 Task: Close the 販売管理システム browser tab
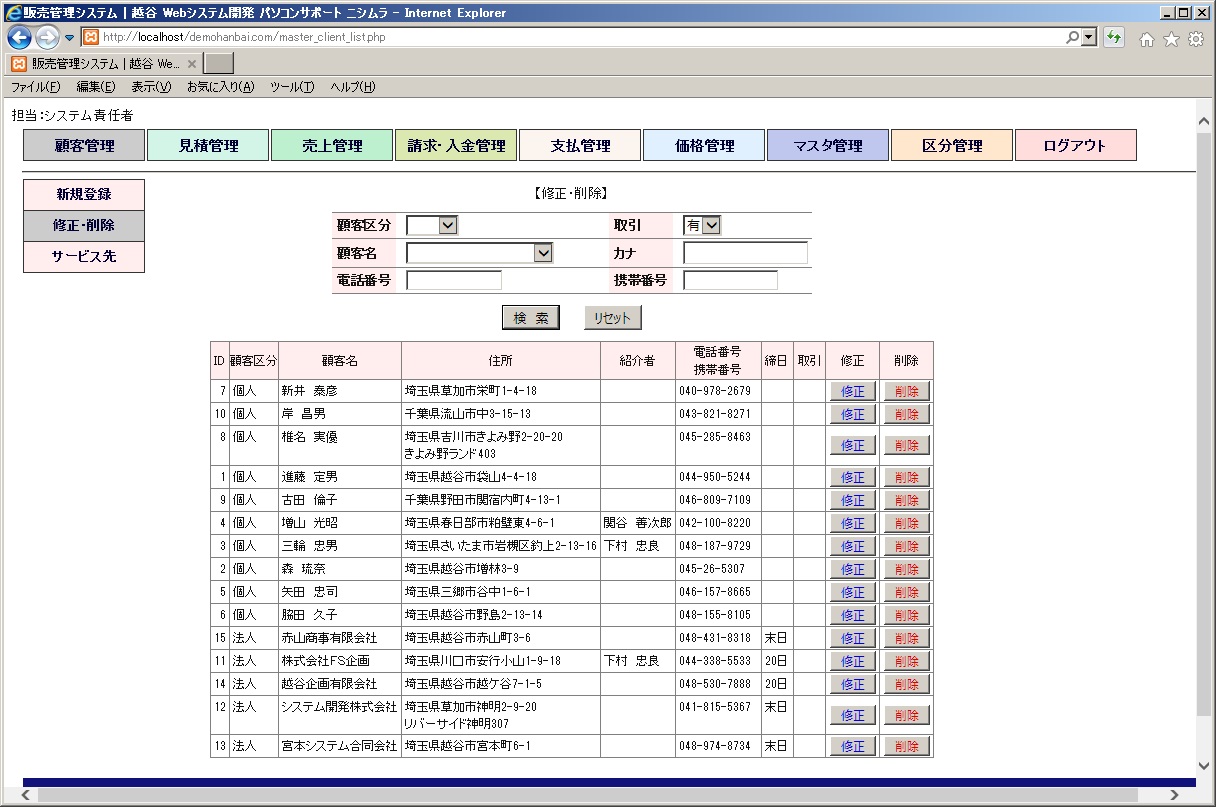pos(192,63)
